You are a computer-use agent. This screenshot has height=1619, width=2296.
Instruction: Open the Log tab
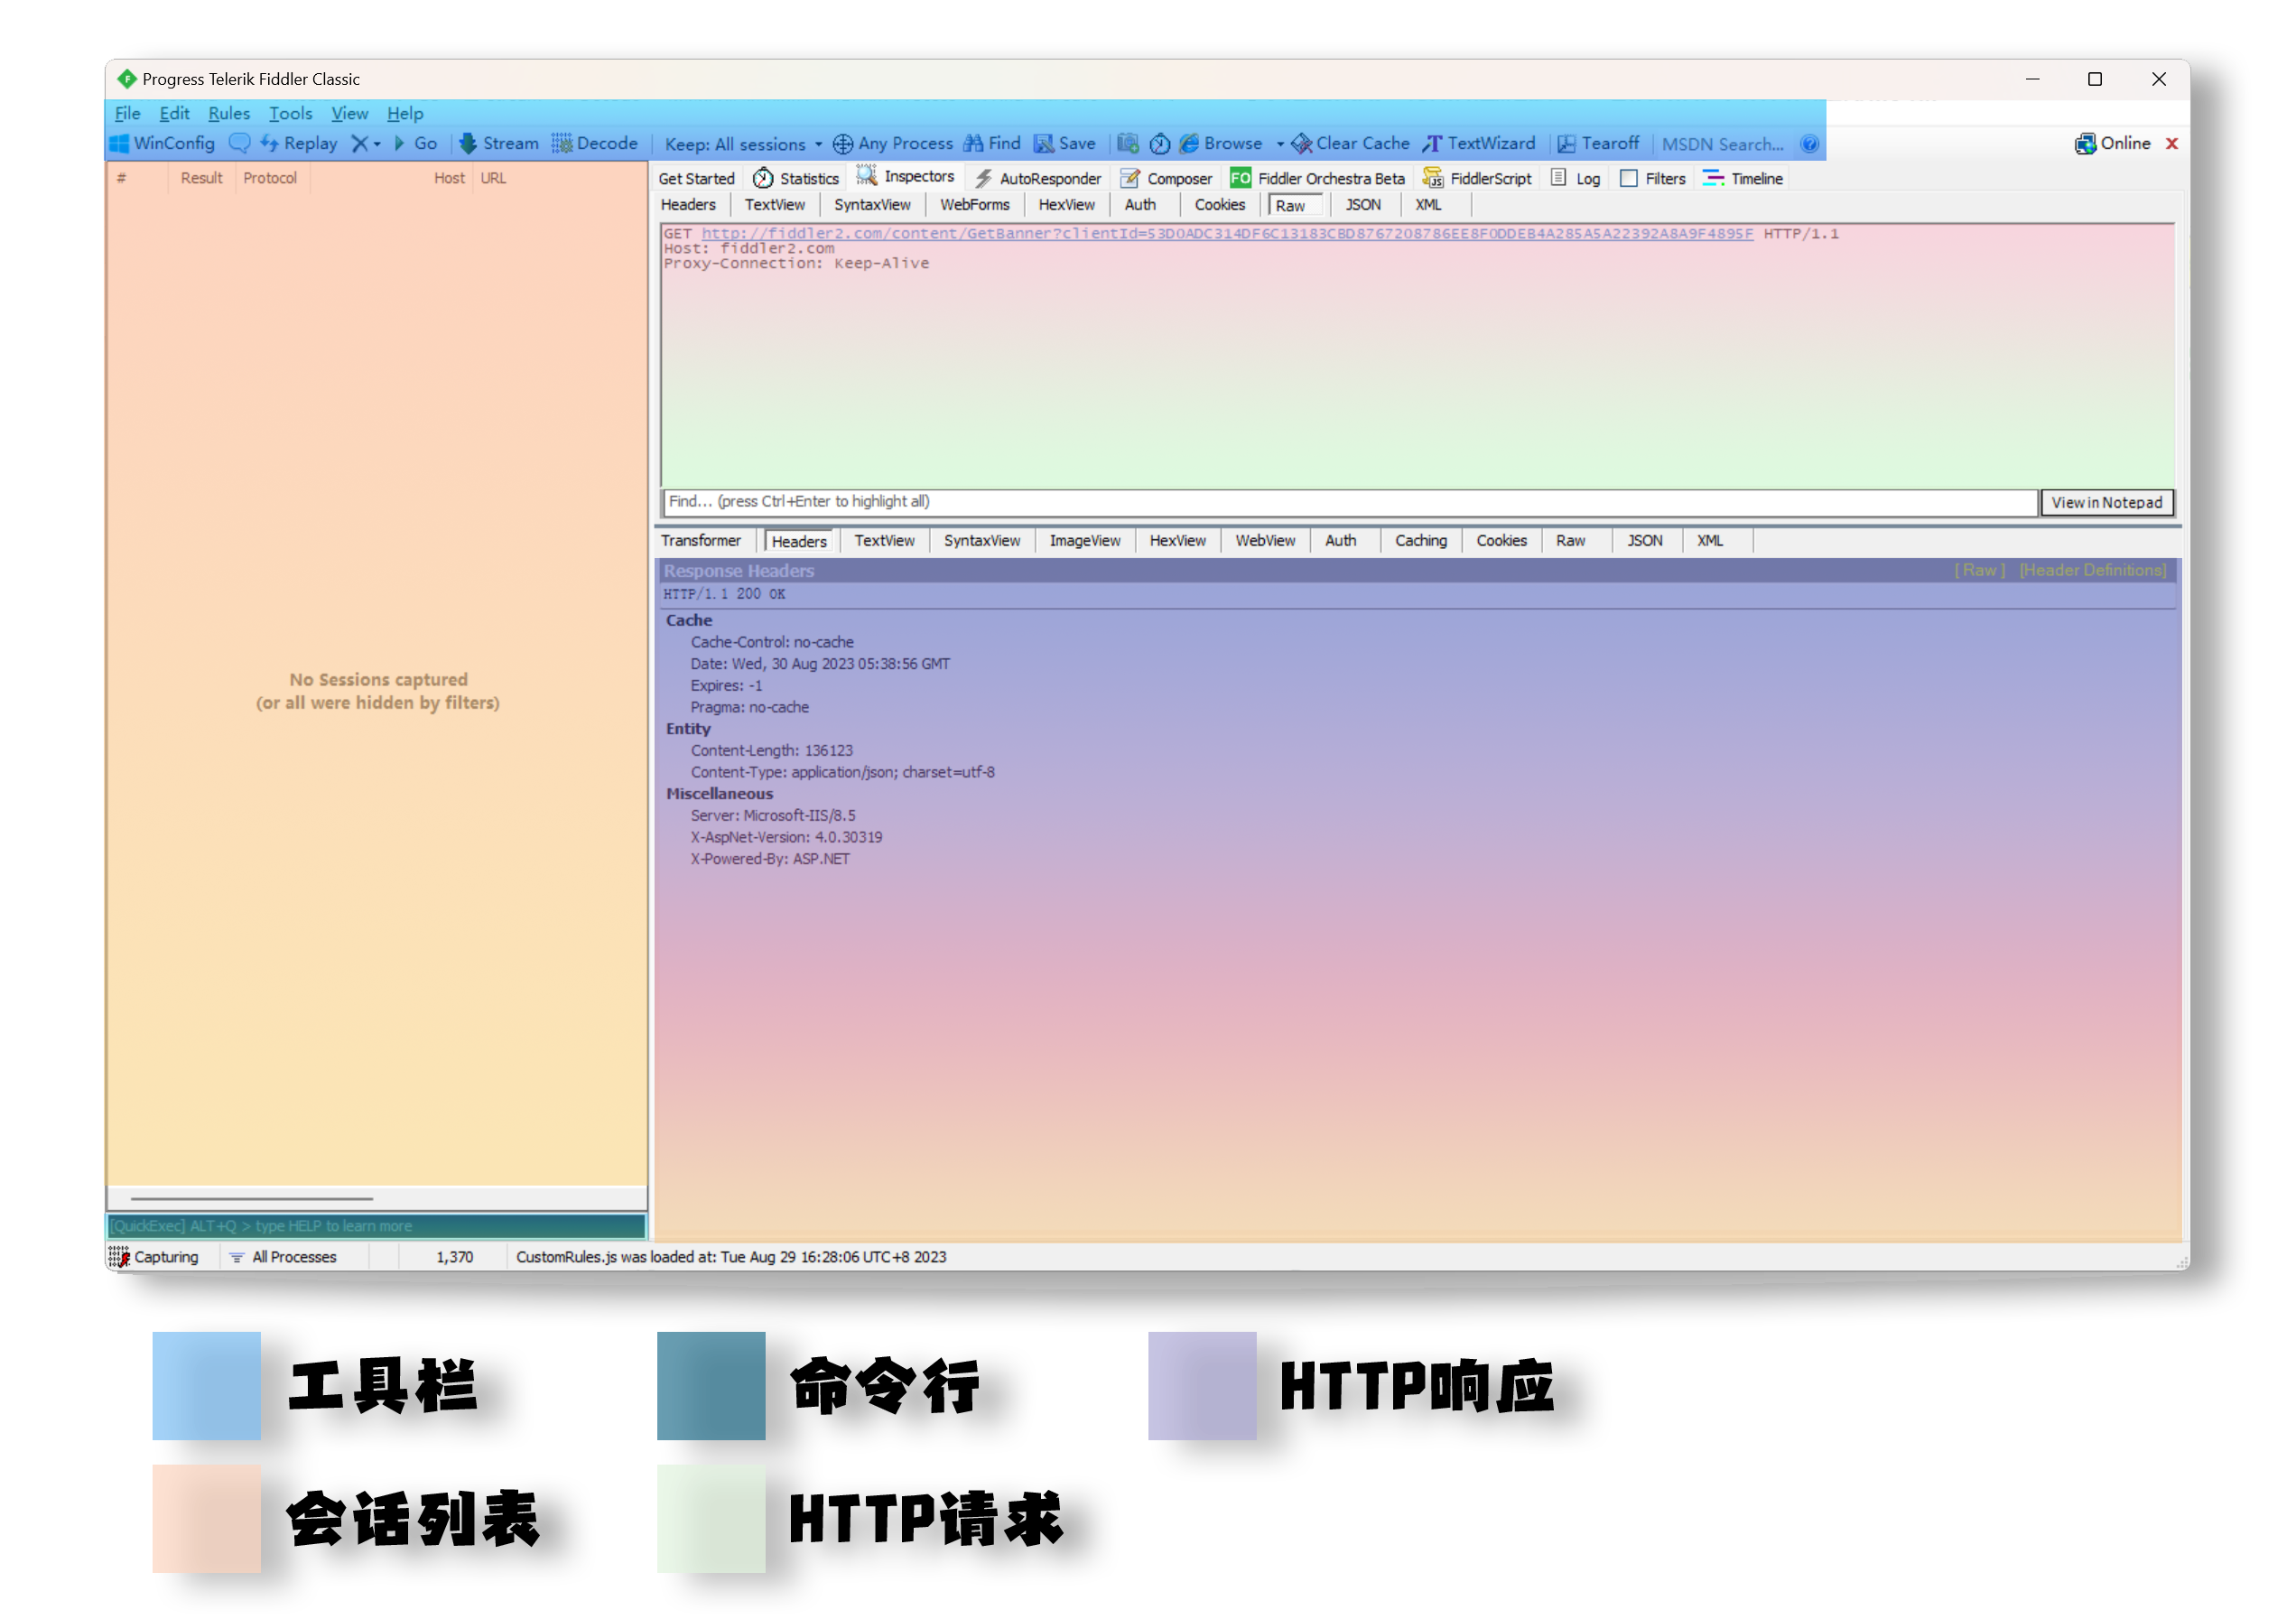(1575, 178)
